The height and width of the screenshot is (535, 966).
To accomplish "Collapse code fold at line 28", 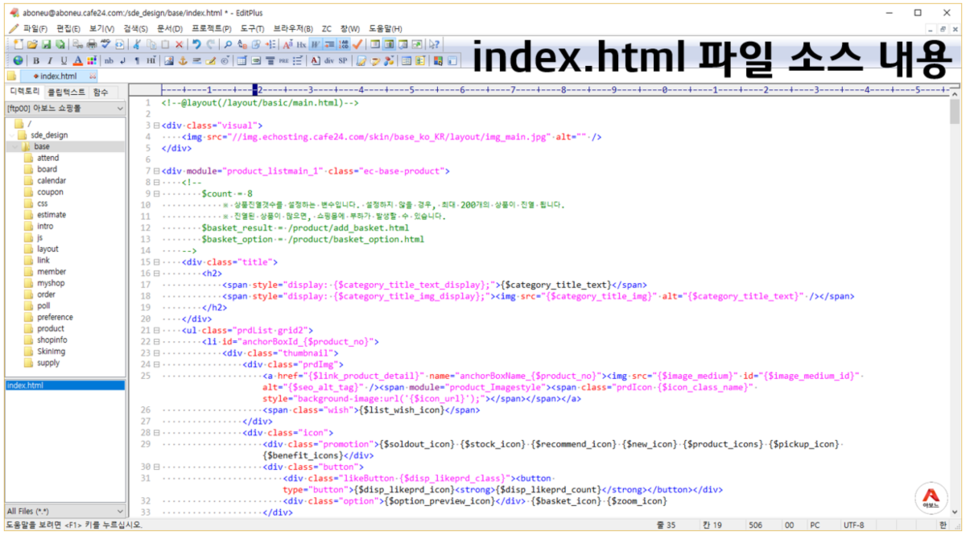I will 156,433.
